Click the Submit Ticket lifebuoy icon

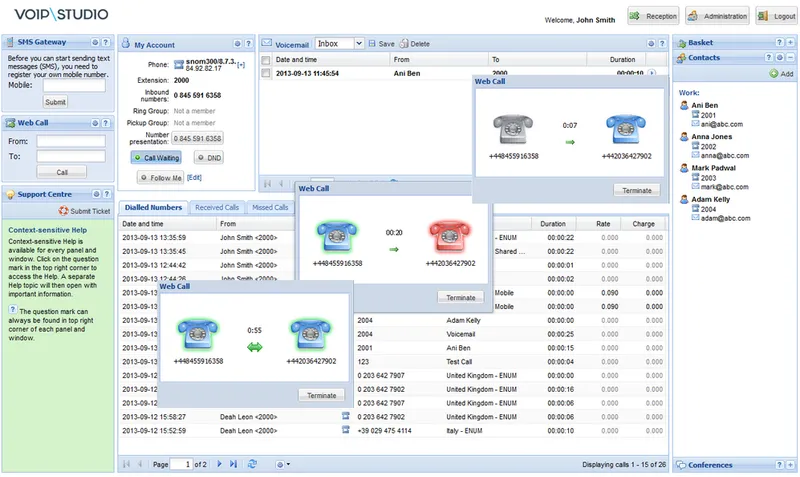click(x=63, y=211)
